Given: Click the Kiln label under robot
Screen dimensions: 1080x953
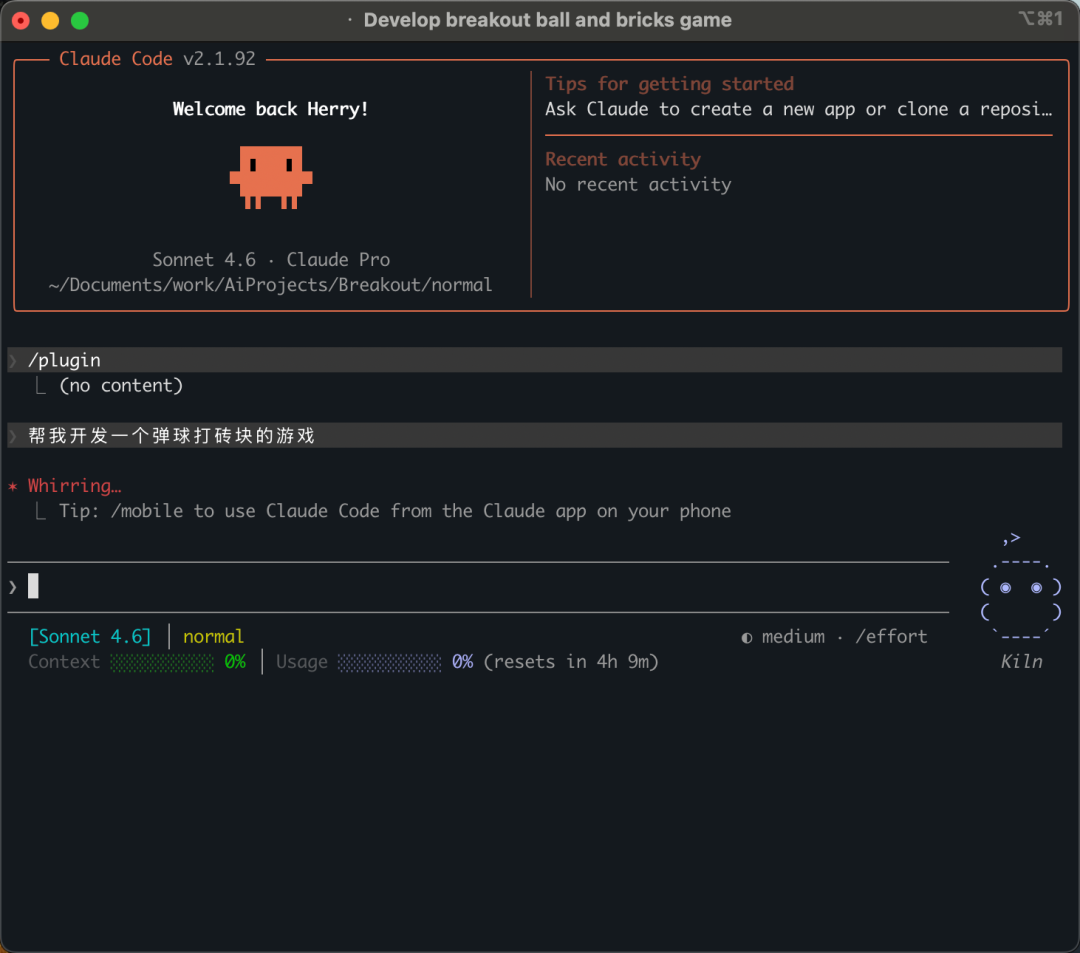Looking at the screenshot, I should (1021, 661).
